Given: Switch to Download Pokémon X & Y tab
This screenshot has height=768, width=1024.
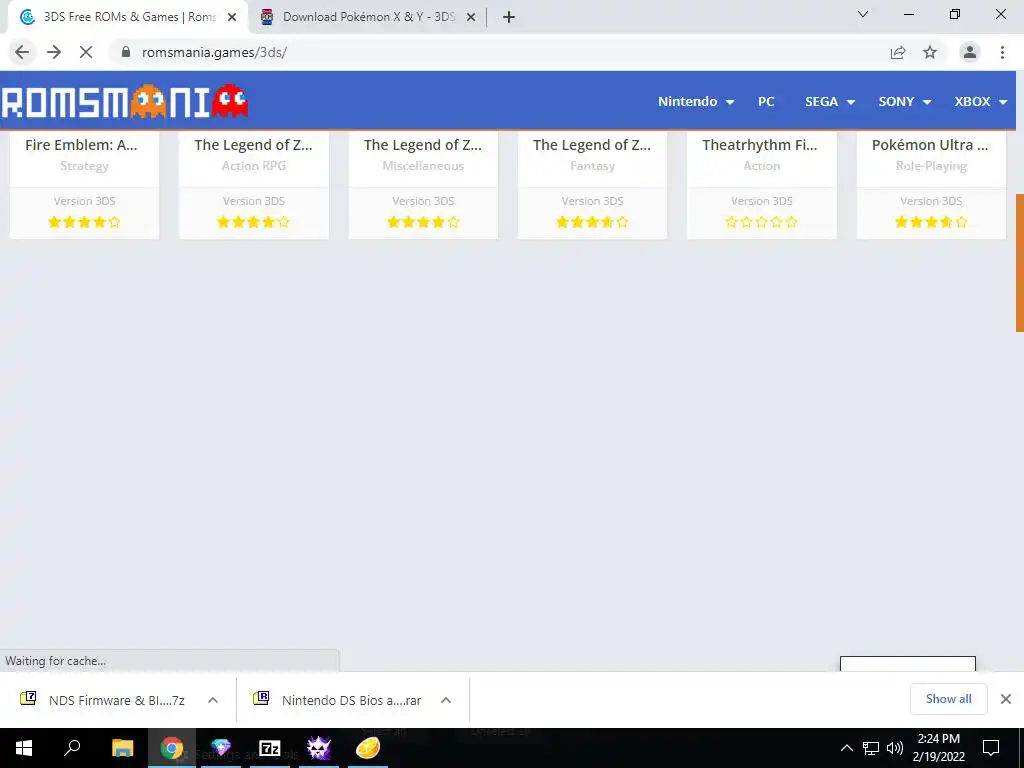Looking at the screenshot, I should (368, 17).
